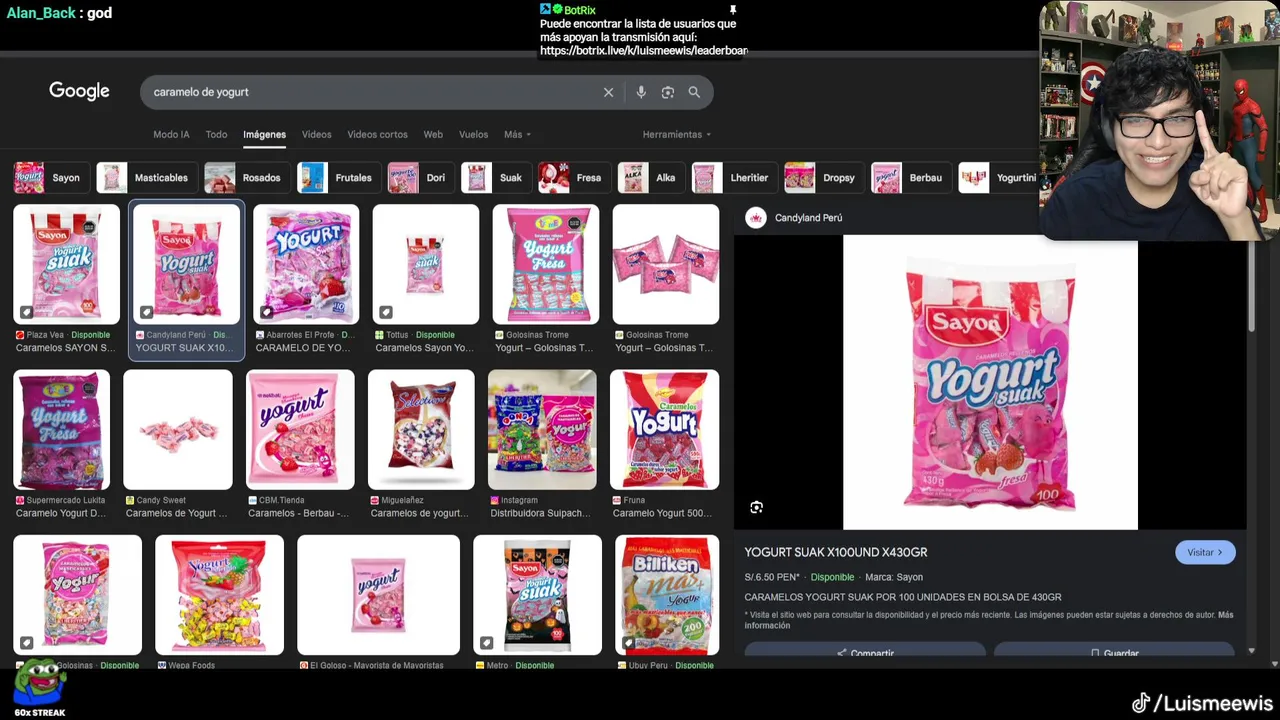
Task: Open the Candyland Perú source link
Action: (x=808, y=217)
